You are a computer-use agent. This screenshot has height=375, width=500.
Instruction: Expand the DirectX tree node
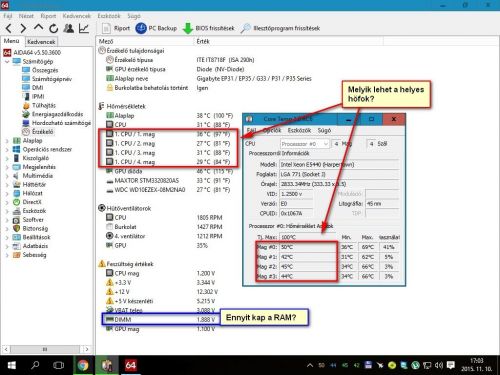(7, 202)
